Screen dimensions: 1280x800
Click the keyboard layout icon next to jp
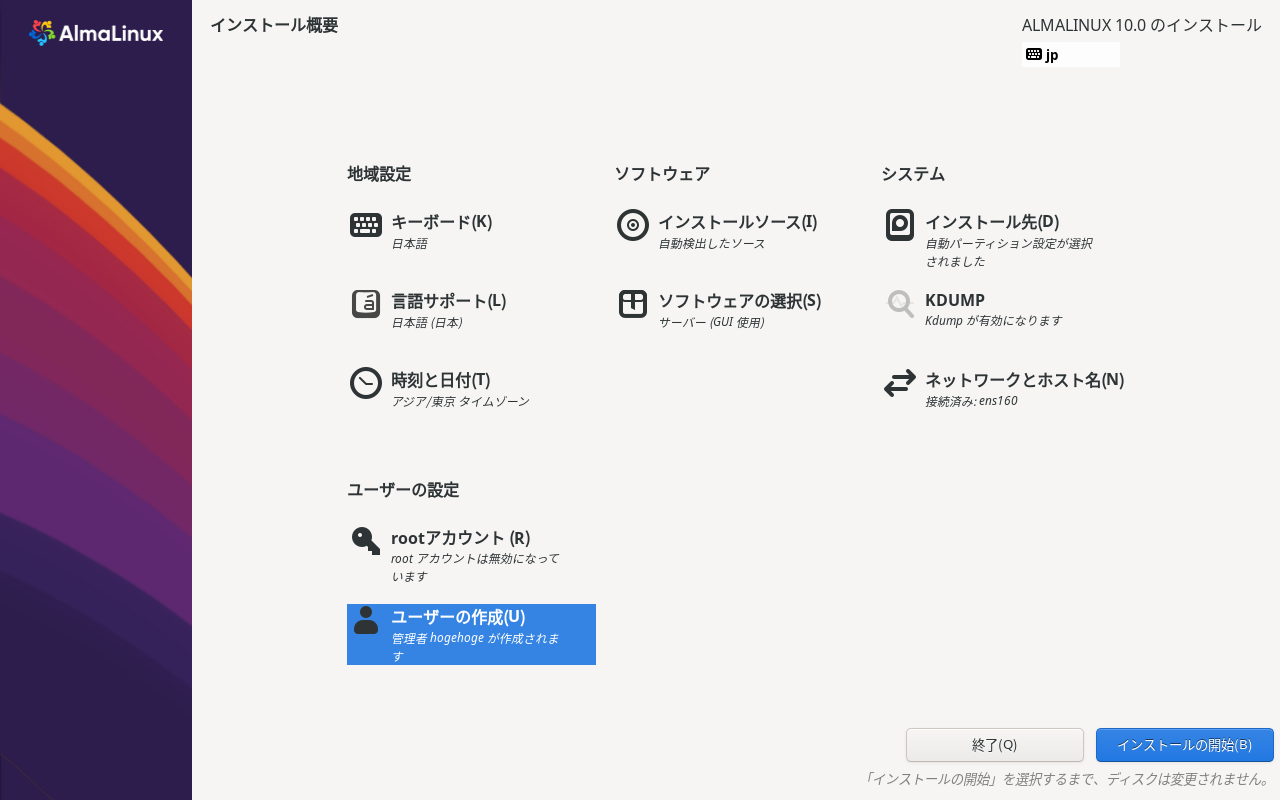click(1034, 55)
